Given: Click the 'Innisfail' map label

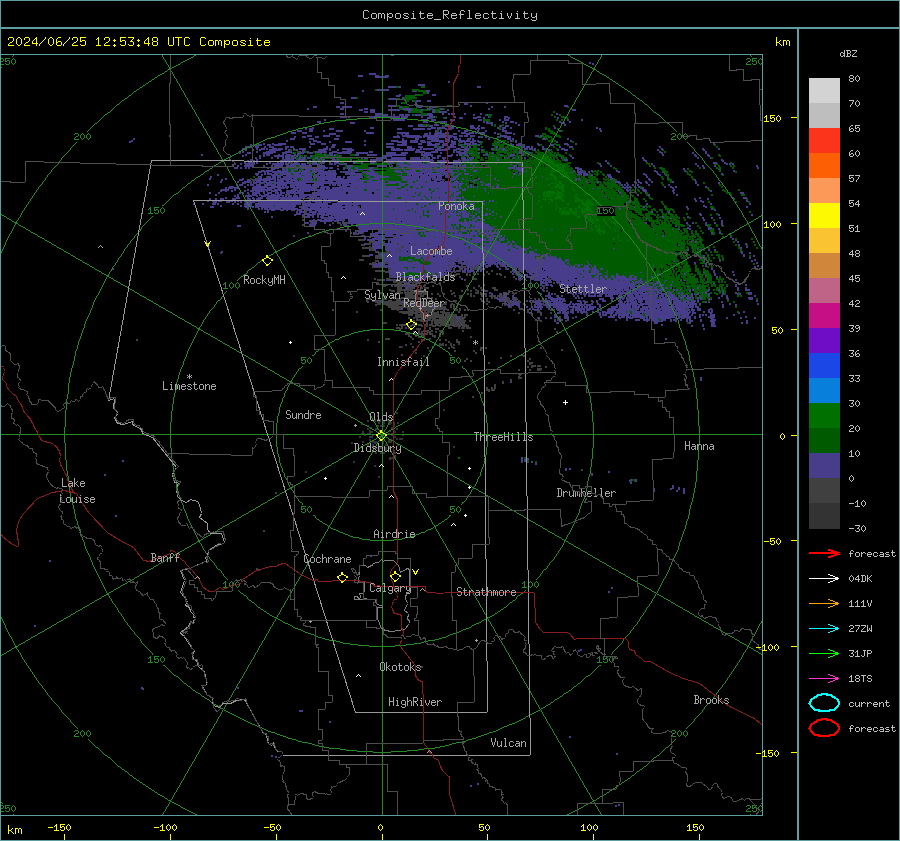Looking at the screenshot, I should point(403,362).
